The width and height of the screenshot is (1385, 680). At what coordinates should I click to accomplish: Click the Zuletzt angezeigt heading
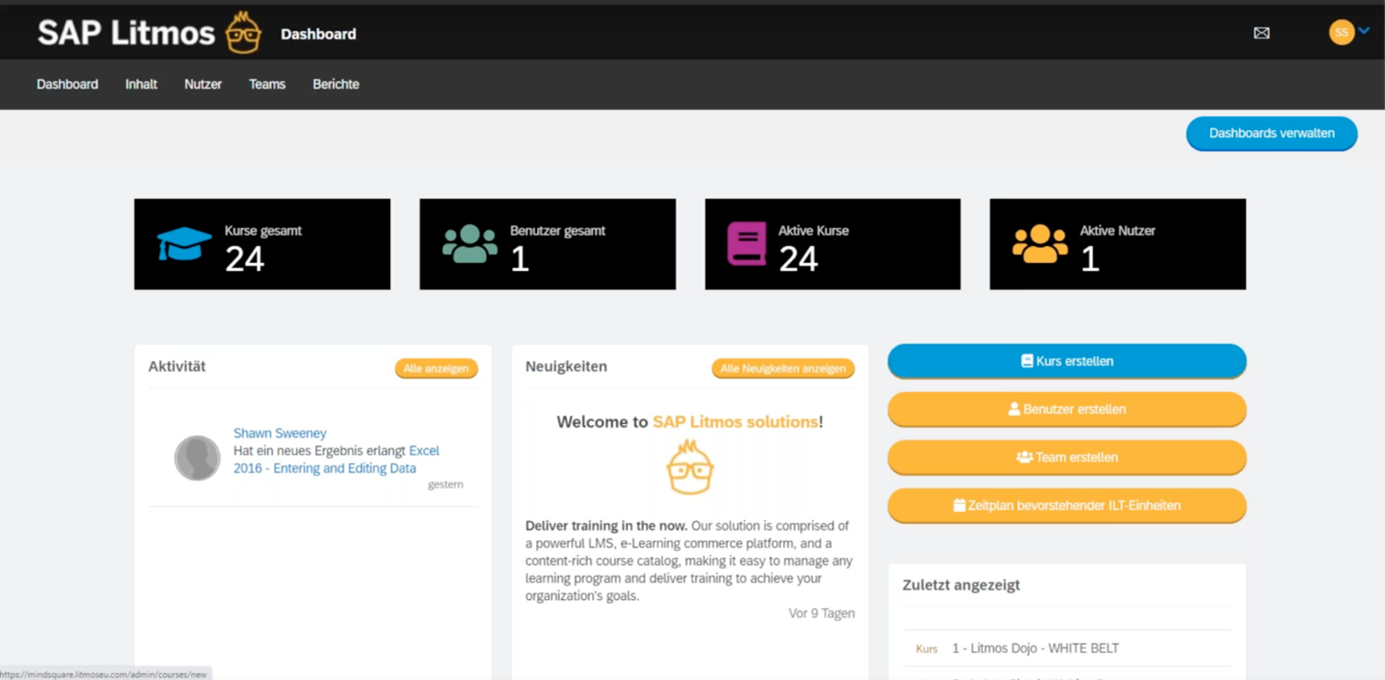(961, 585)
